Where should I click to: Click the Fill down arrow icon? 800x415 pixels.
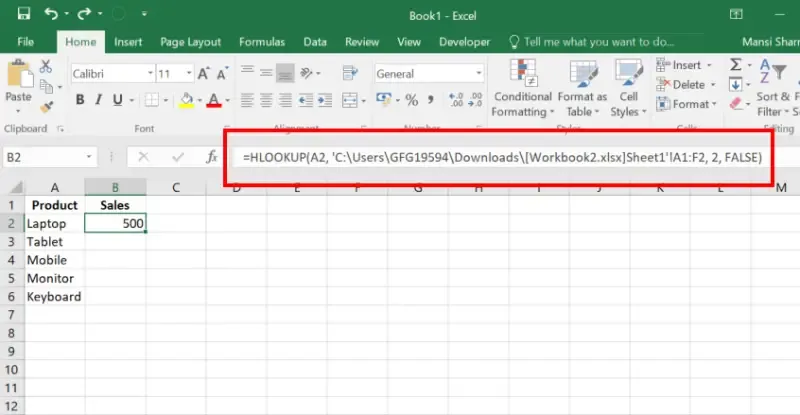click(x=735, y=84)
